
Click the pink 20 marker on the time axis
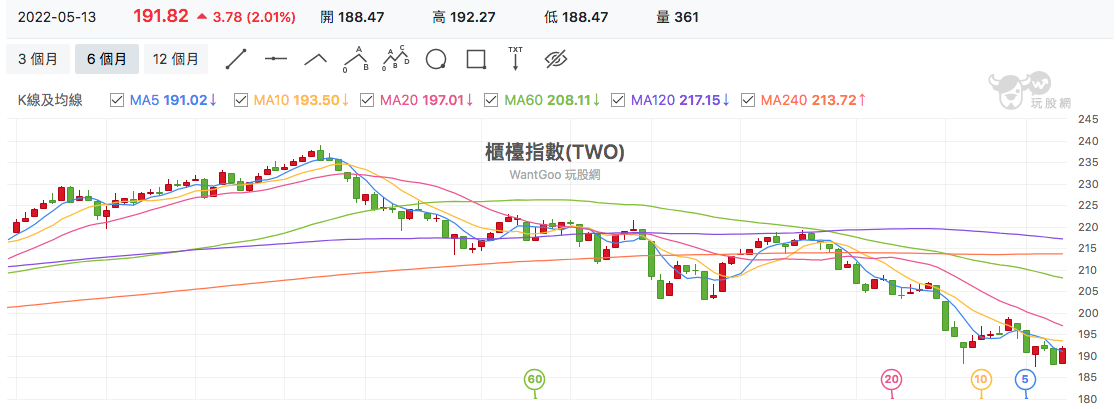pyautogui.click(x=892, y=380)
